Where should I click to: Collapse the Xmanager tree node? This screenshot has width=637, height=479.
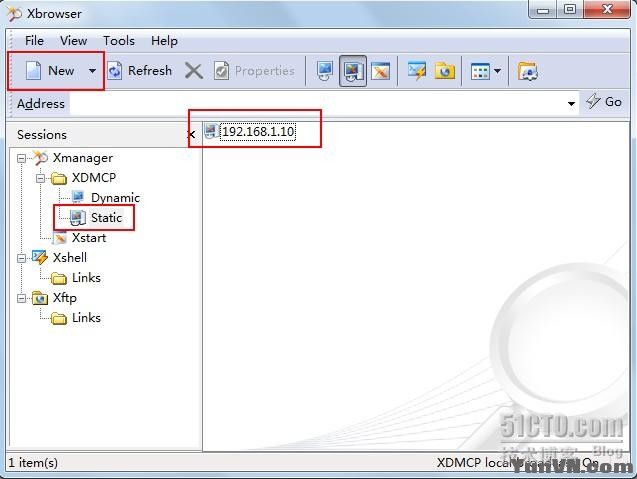(x=22, y=158)
